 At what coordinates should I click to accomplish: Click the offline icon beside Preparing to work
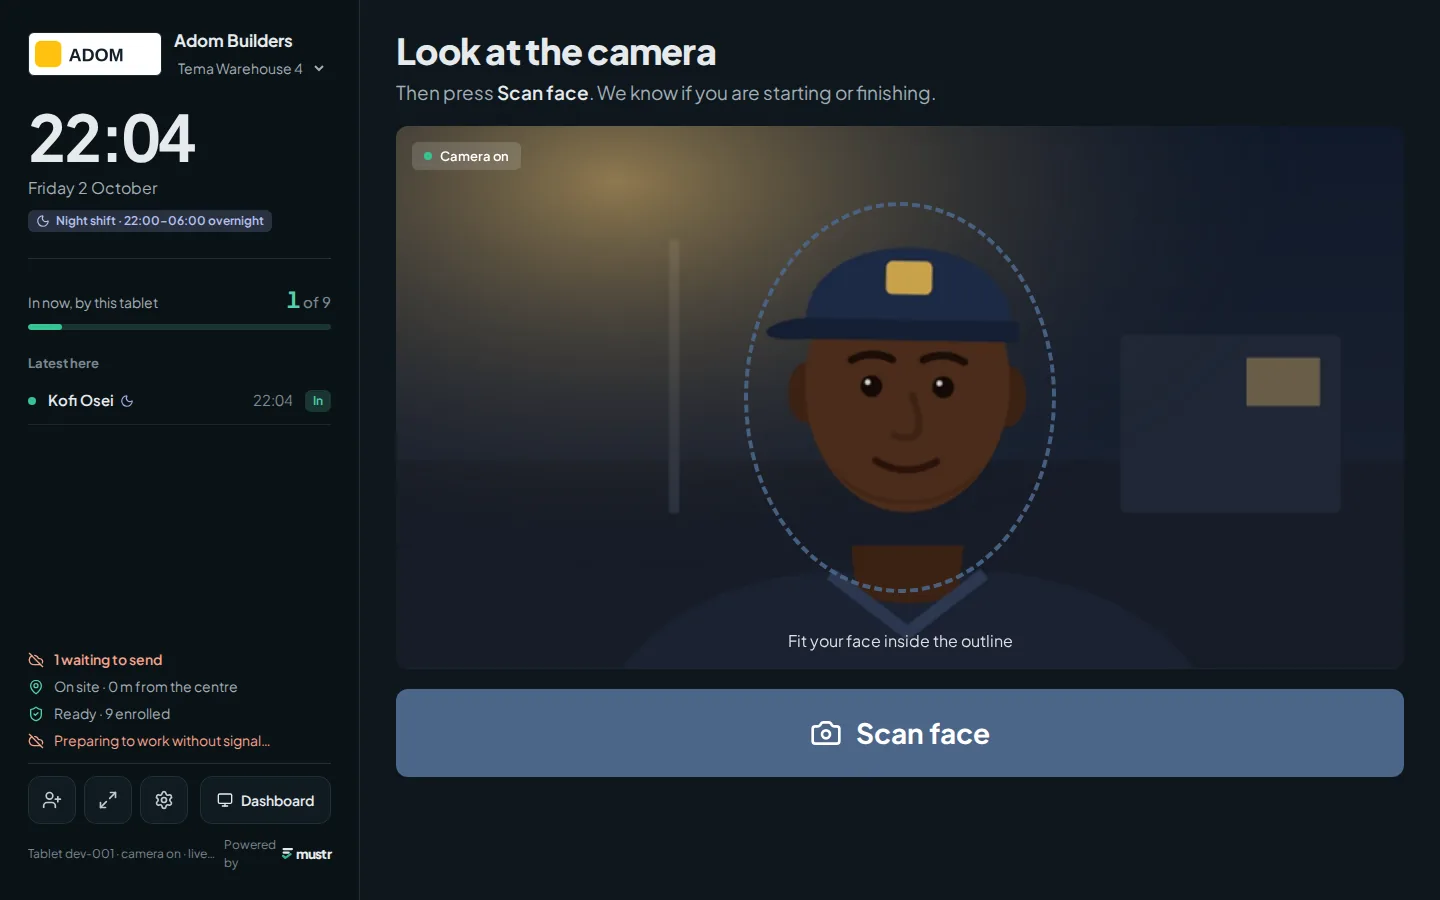click(36, 741)
